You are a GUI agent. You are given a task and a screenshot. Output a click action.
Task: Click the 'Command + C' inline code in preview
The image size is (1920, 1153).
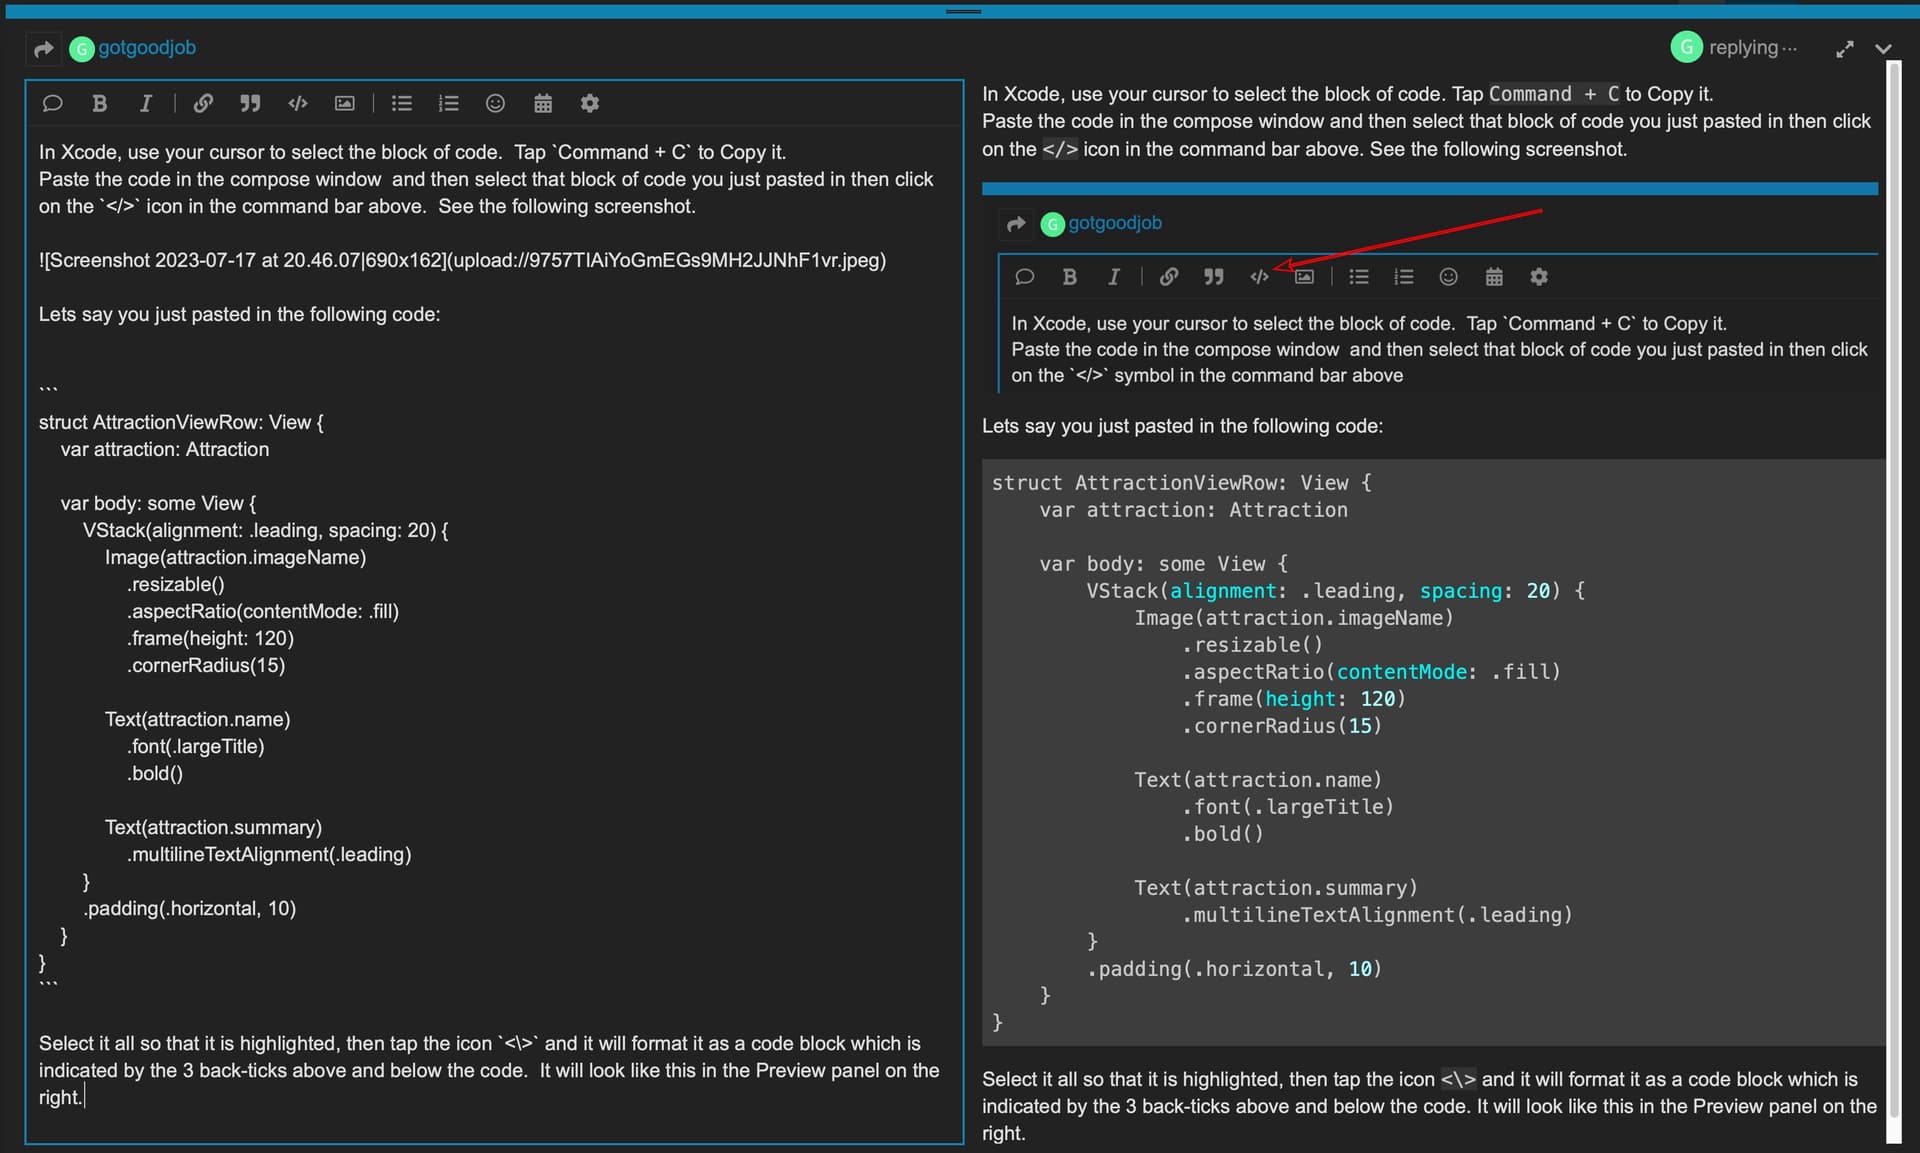point(1553,94)
